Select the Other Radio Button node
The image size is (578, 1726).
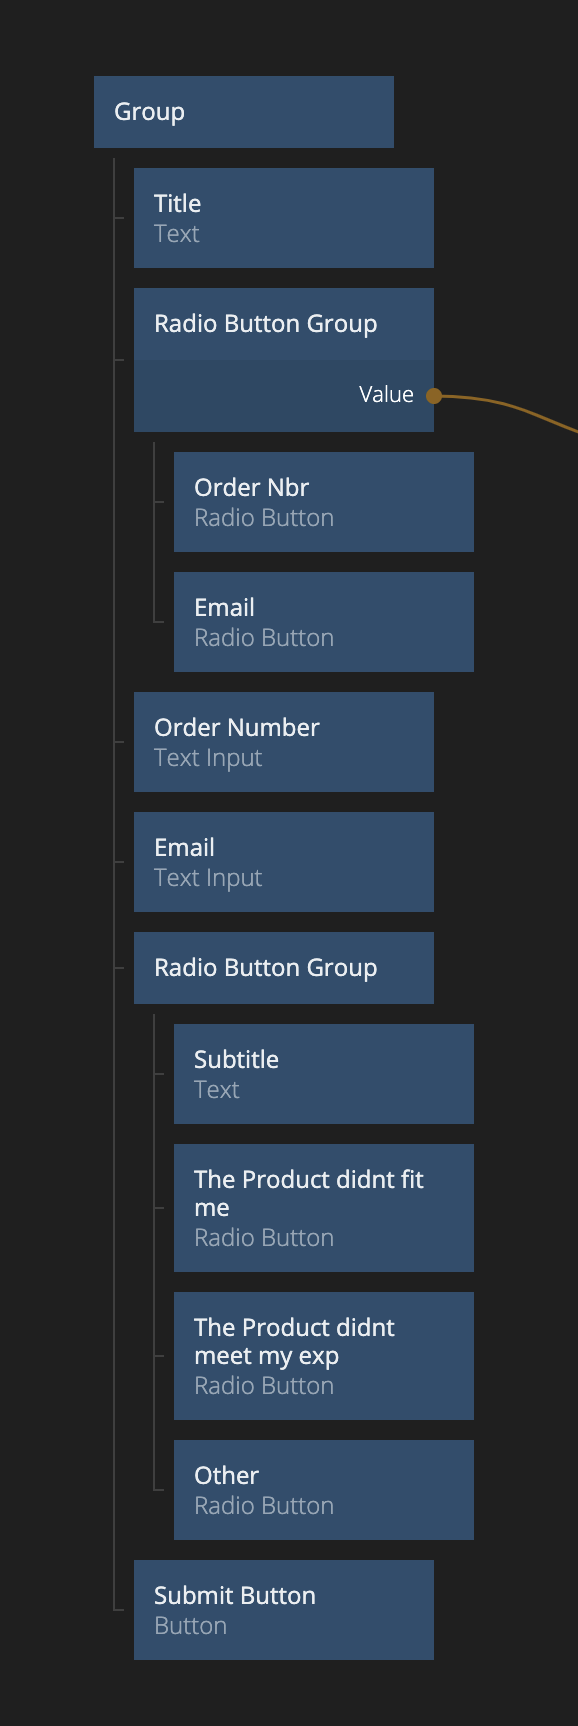coord(324,1490)
